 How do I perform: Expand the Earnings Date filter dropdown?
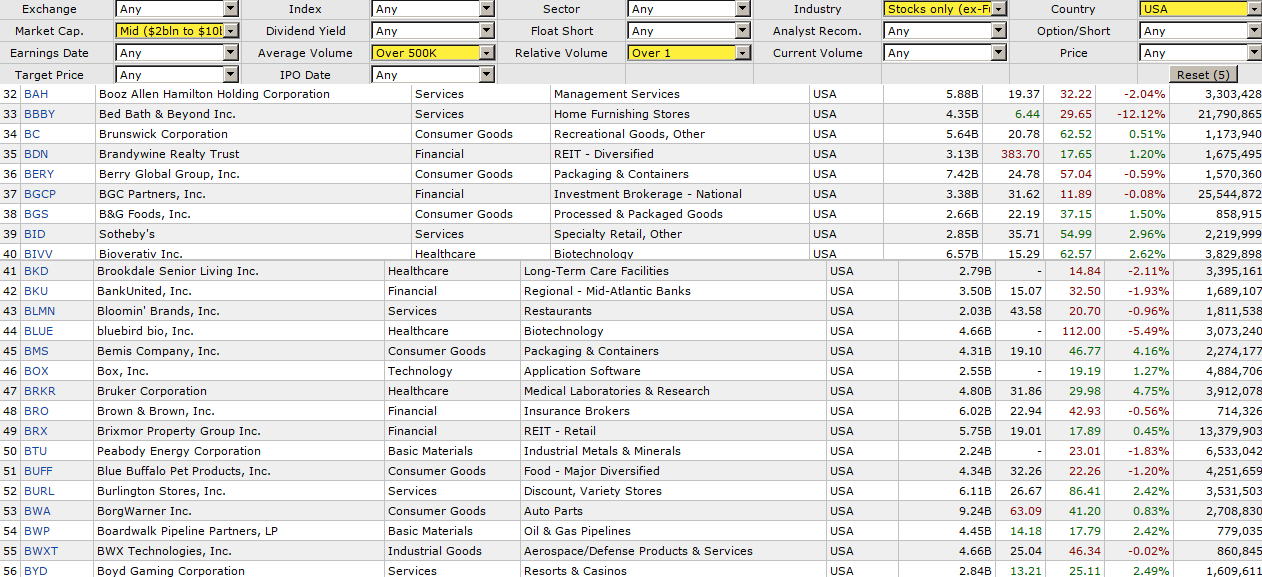click(x=176, y=53)
